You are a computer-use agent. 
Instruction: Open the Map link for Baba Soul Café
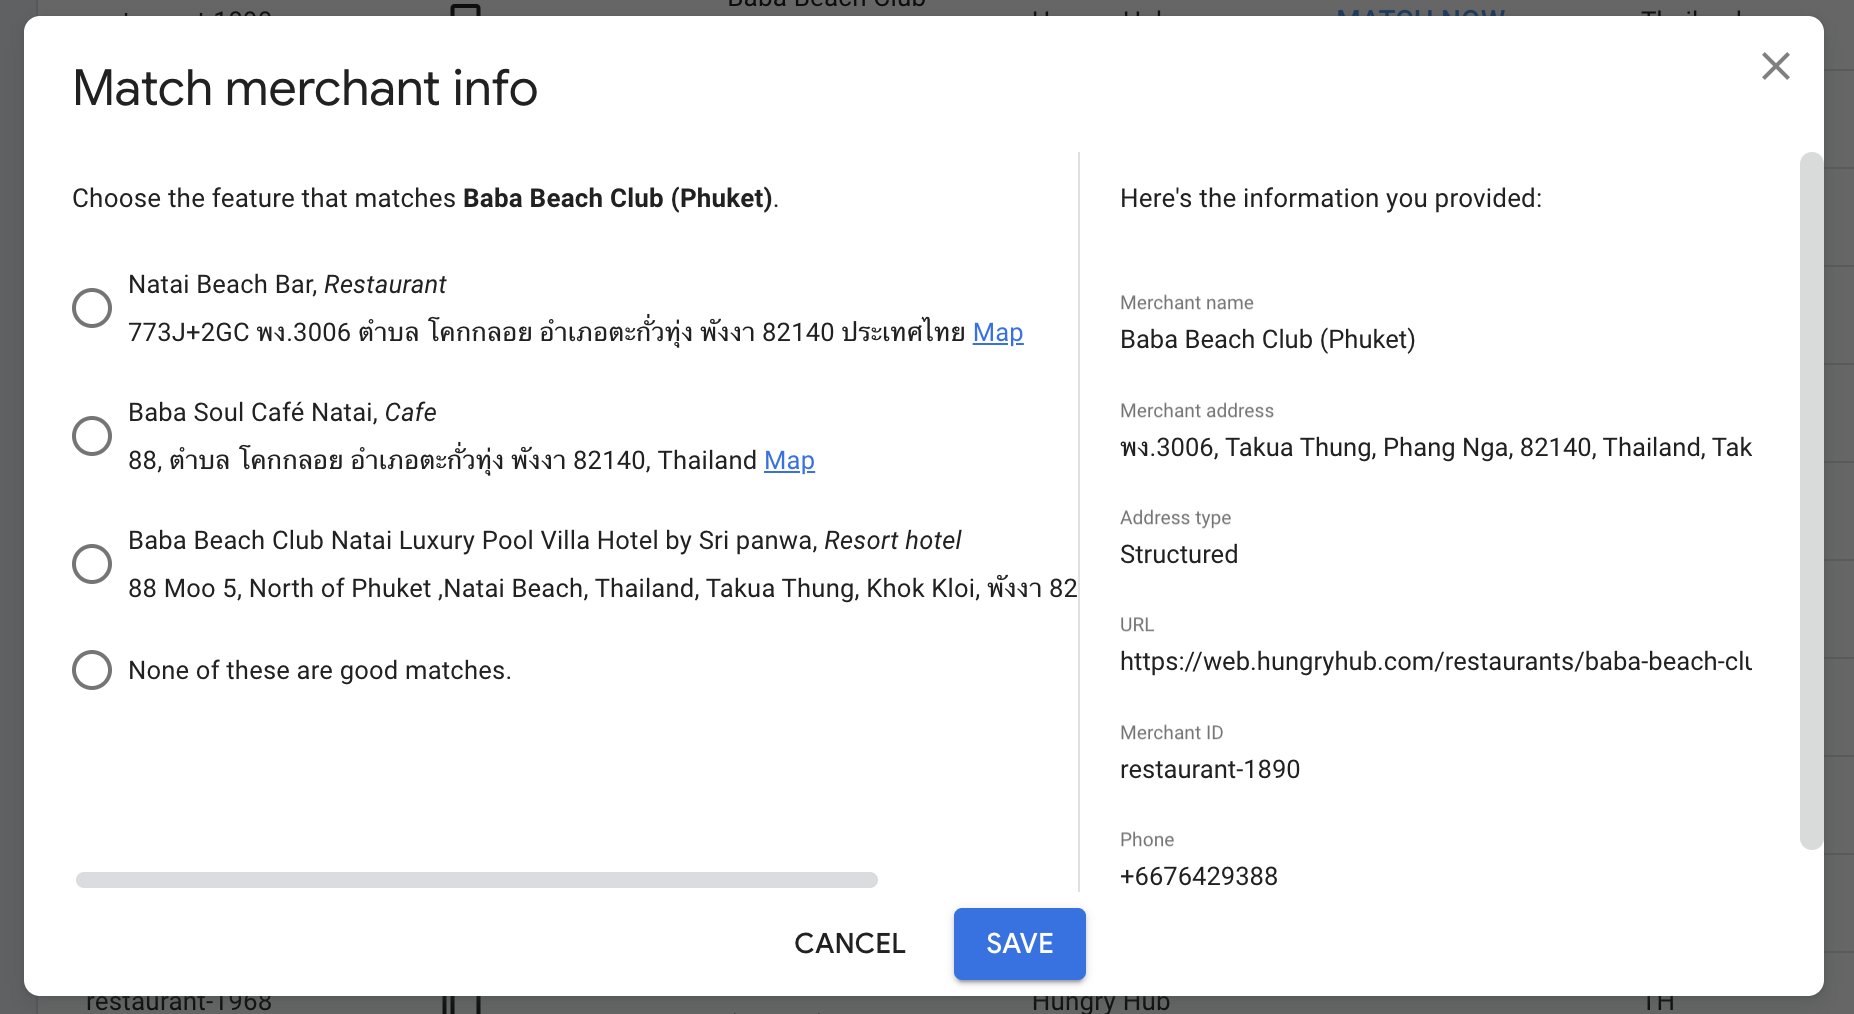click(x=789, y=460)
